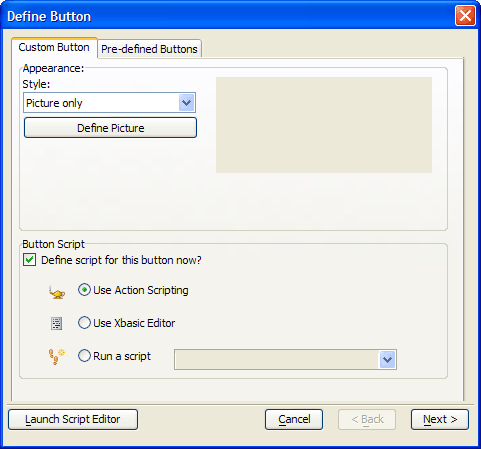Click the genie lamp Action Scripting icon
481x449 pixels.
57,293
